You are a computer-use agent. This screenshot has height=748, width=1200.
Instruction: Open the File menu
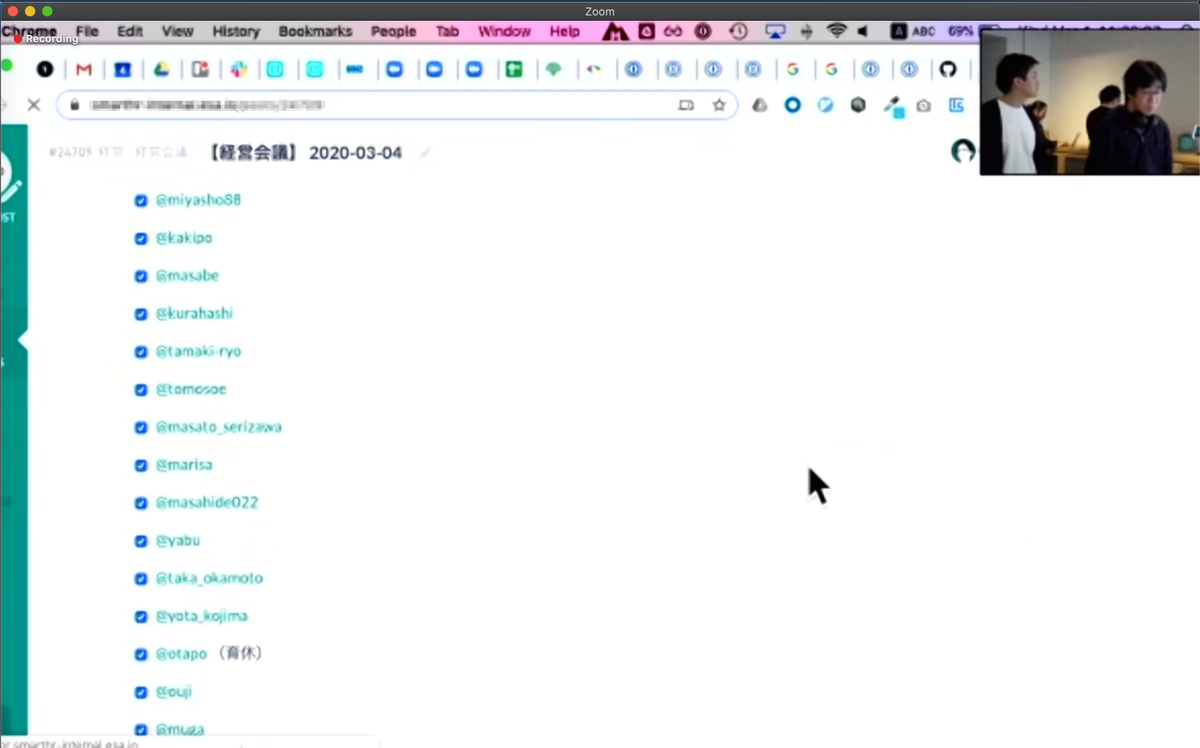tap(88, 32)
